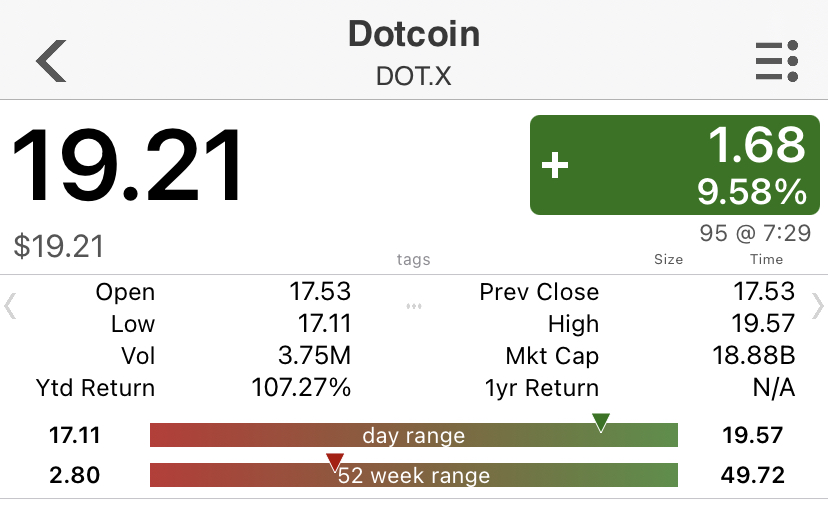Tap the three-dot page indicator
Image resolution: width=828 pixels, height=506 pixels.
click(414, 306)
